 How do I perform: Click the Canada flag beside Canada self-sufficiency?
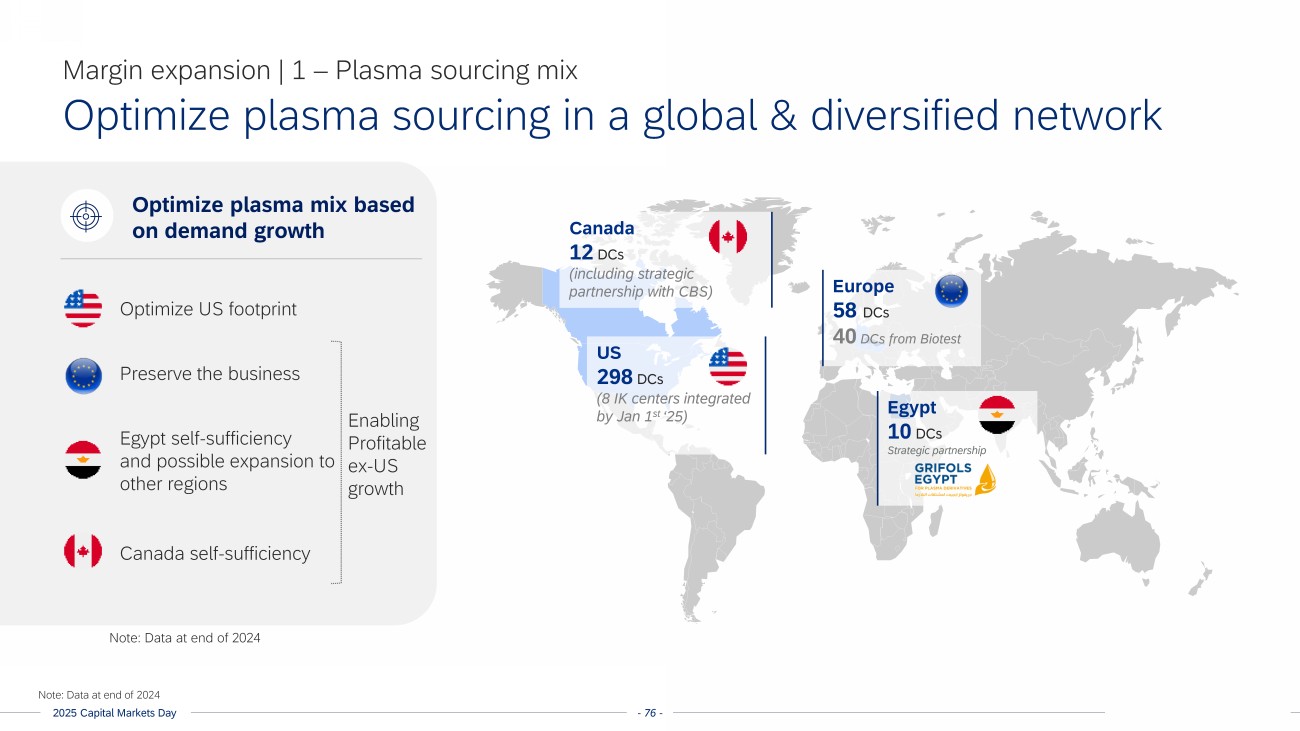(x=83, y=551)
